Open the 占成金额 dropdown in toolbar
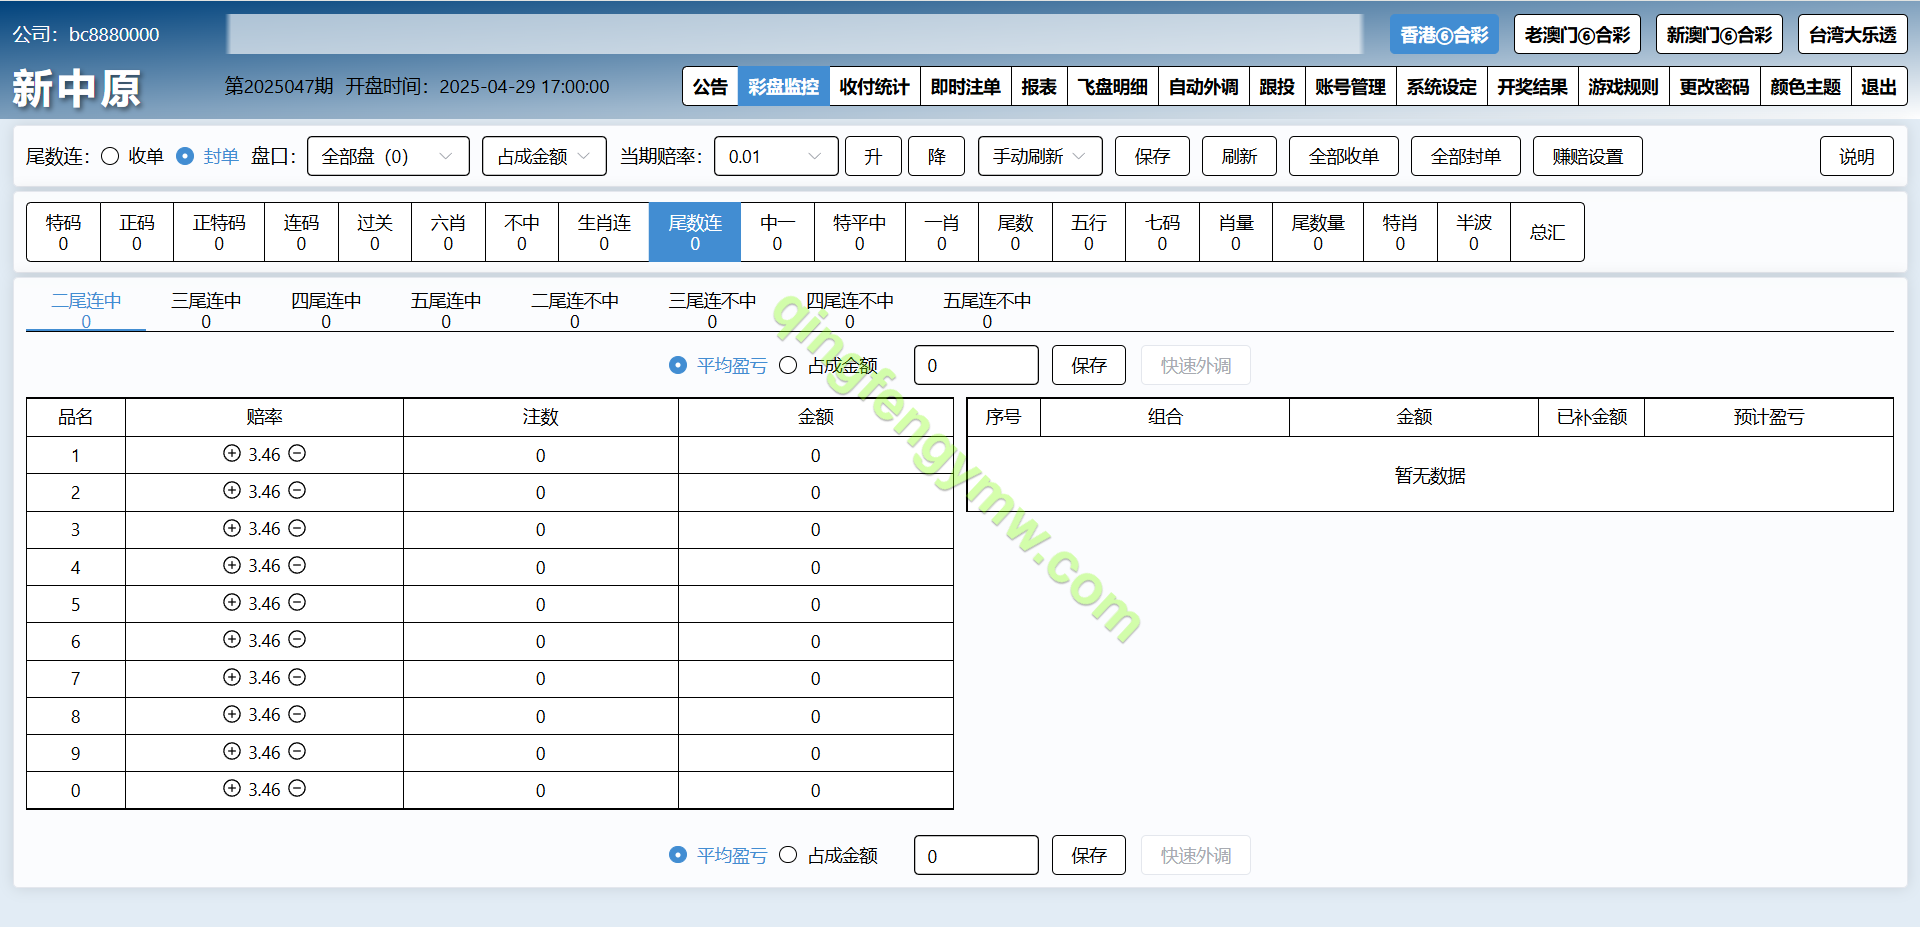This screenshot has height=927, width=1920. [544, 156]
